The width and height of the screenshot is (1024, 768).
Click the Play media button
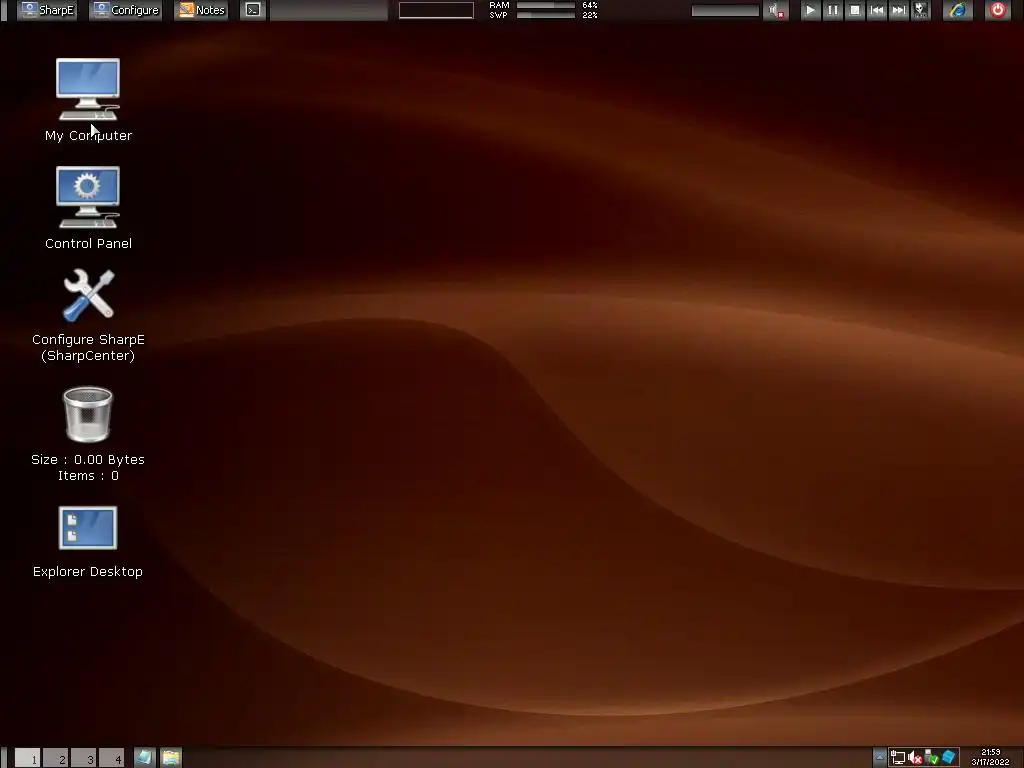810,10
